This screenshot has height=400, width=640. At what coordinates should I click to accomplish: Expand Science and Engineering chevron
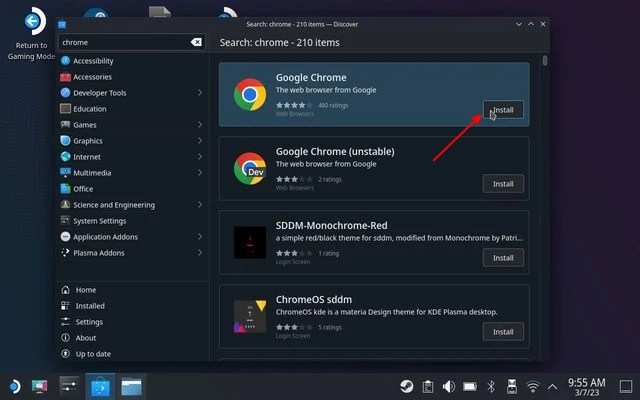pyautogui.click(x=200, y=204)
